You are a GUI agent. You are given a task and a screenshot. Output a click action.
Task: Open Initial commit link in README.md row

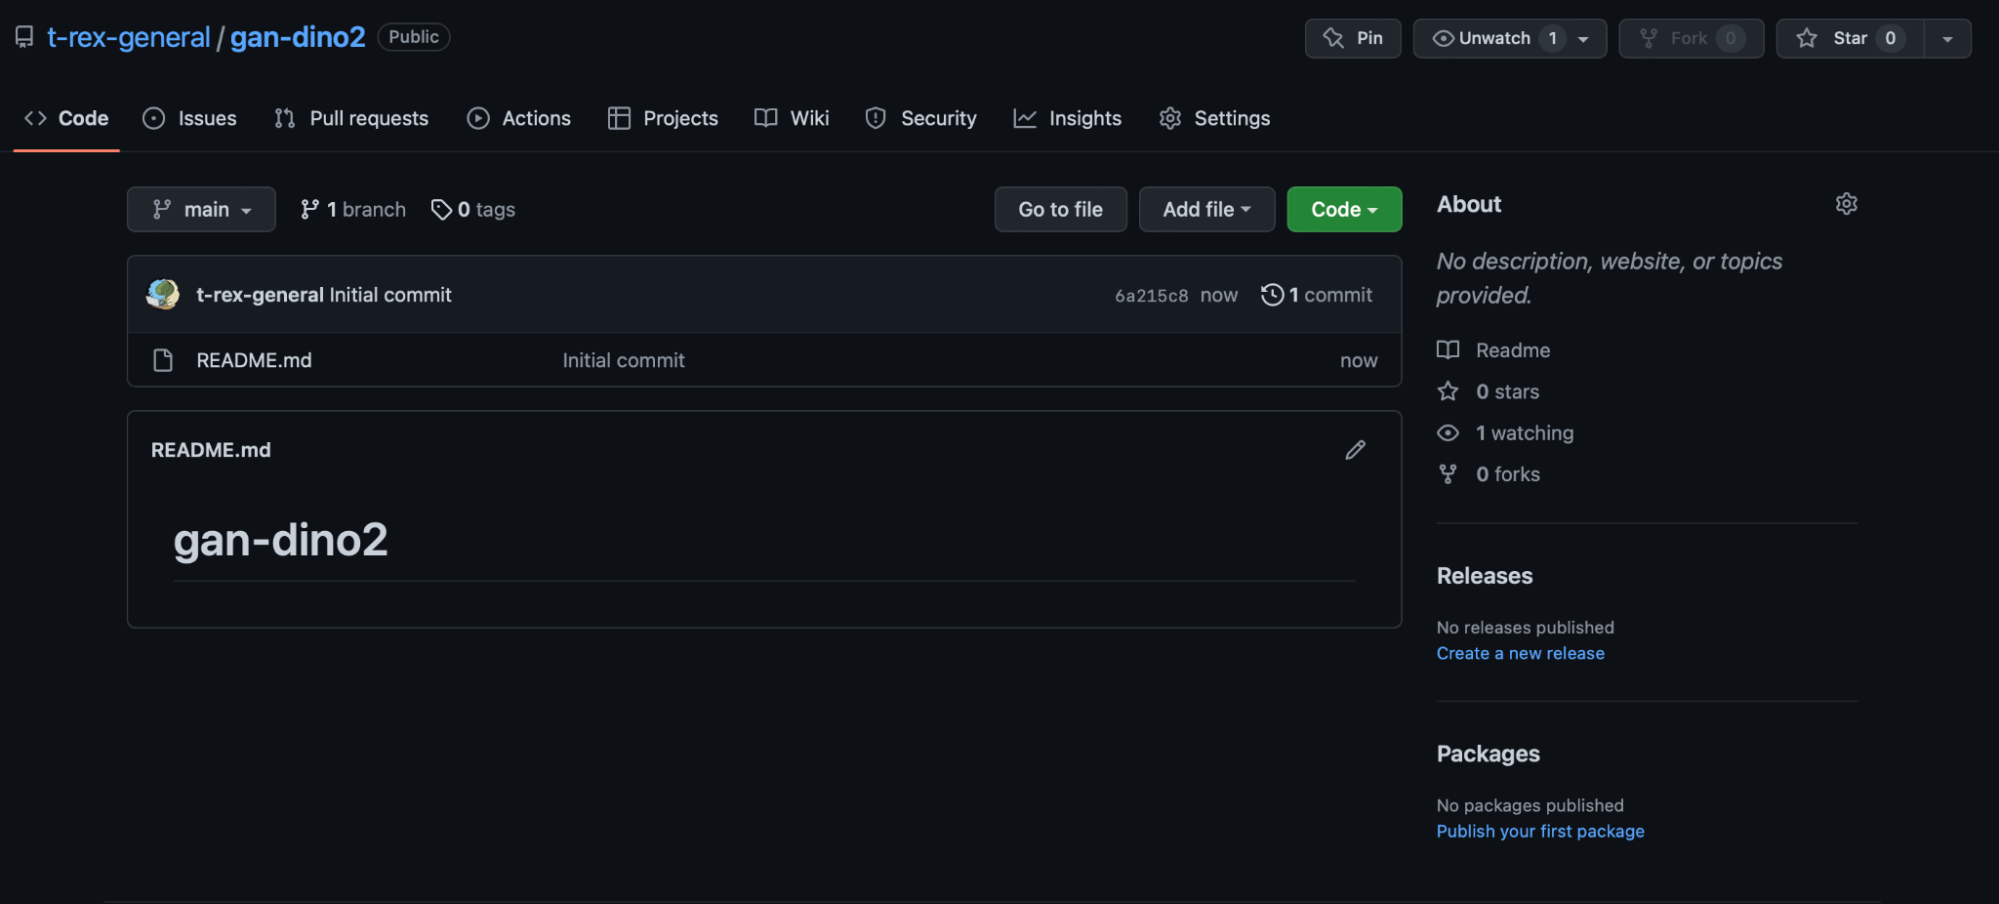pos(624,360)
